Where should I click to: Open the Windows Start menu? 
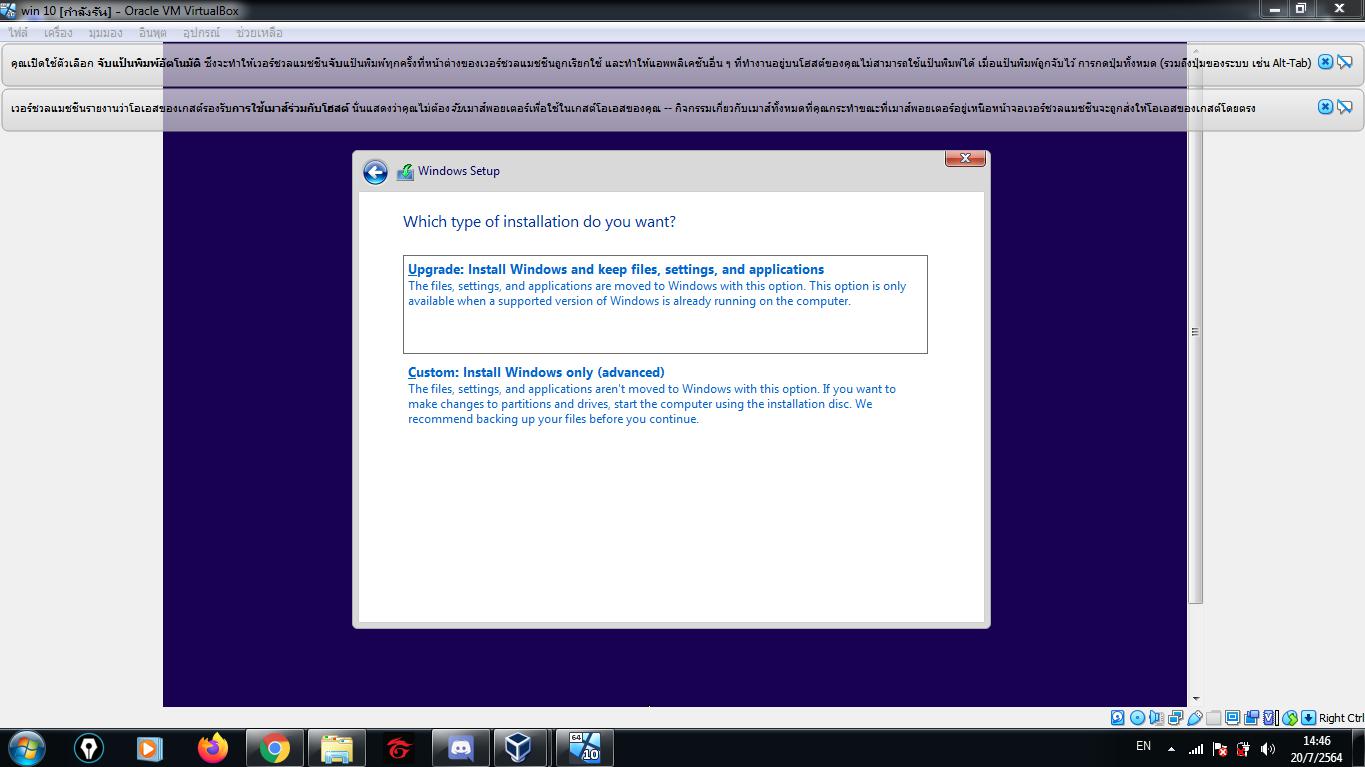point(26,748)
